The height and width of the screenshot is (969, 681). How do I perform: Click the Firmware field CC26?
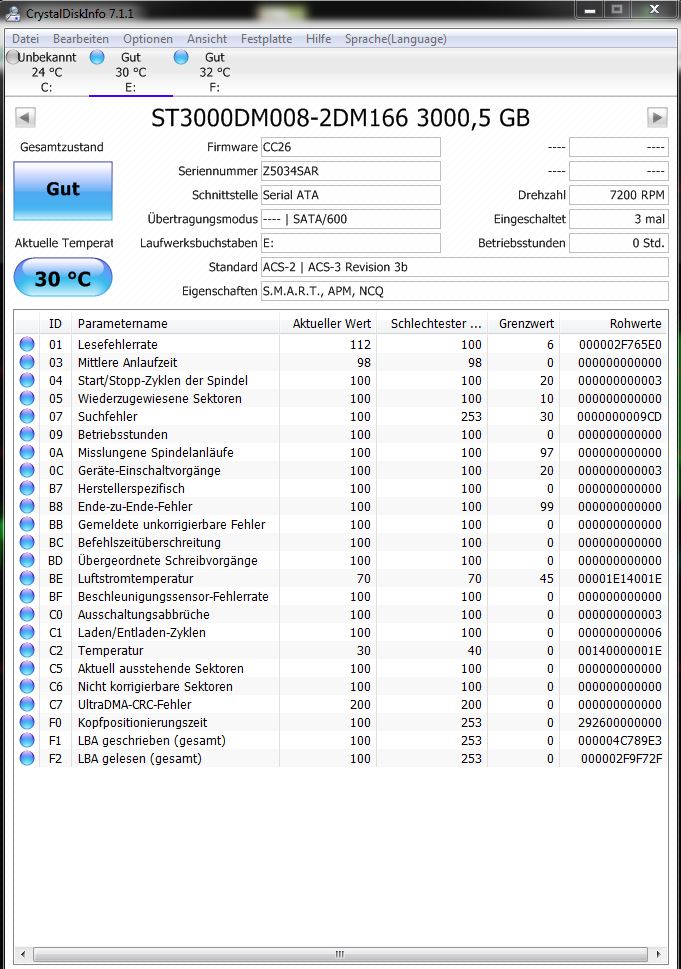point(350,147)
